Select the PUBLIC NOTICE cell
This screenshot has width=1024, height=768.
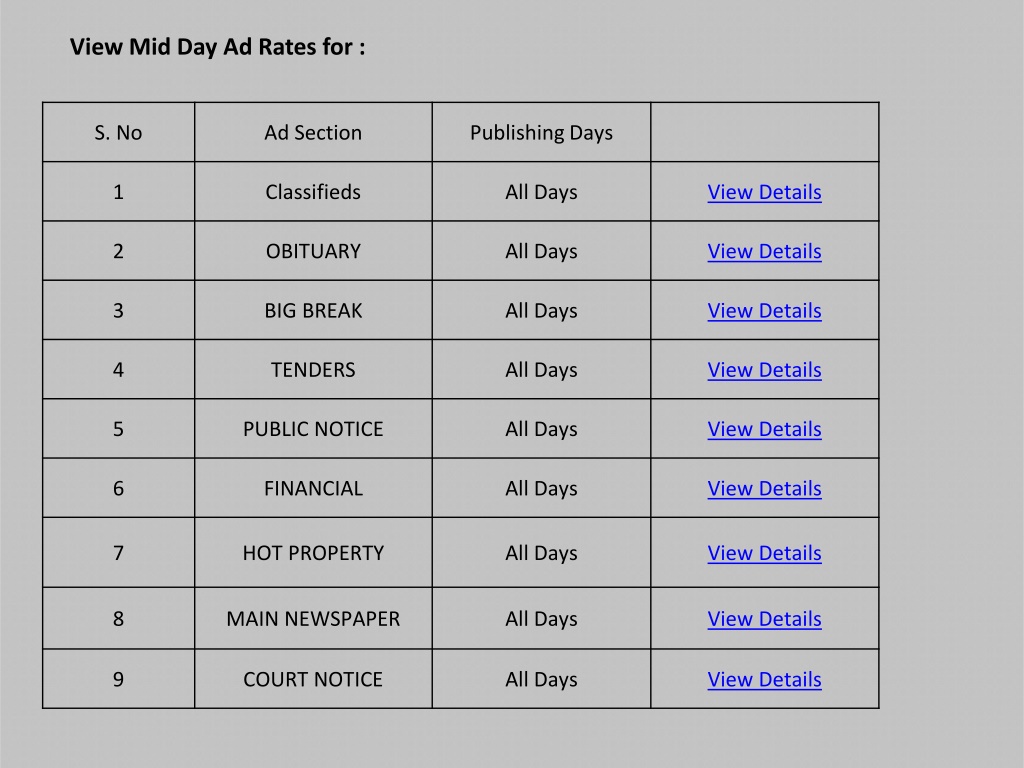coord(313,429)
